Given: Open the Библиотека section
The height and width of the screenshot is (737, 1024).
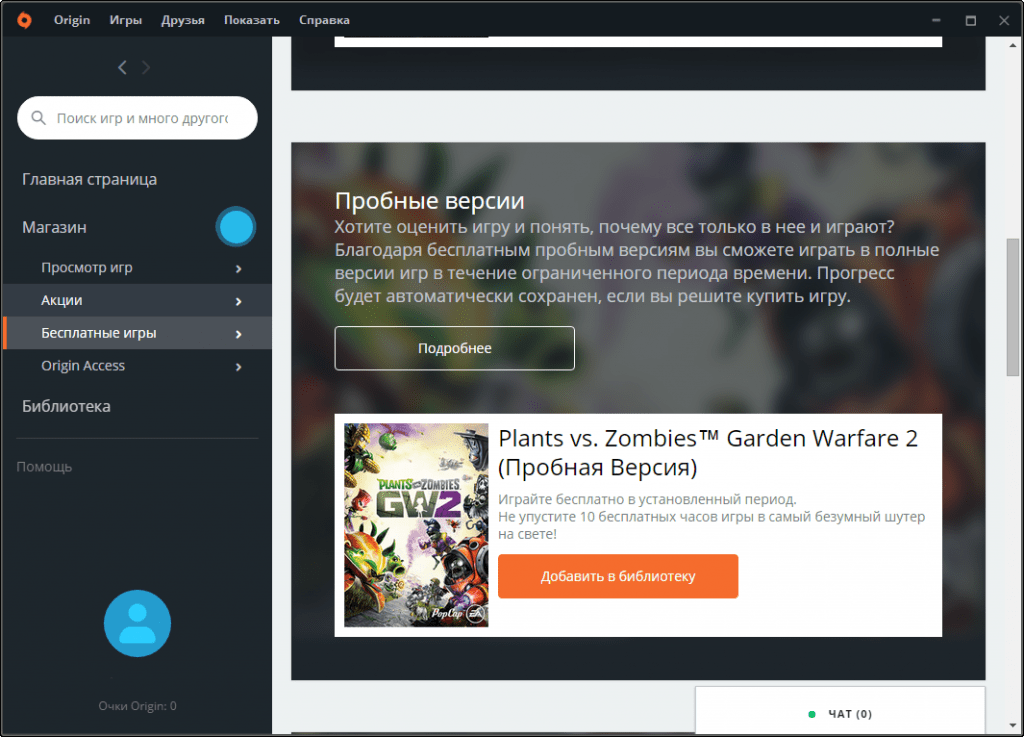Looking at the screenshot, I should pyautogui.click(x=66, y=406).
